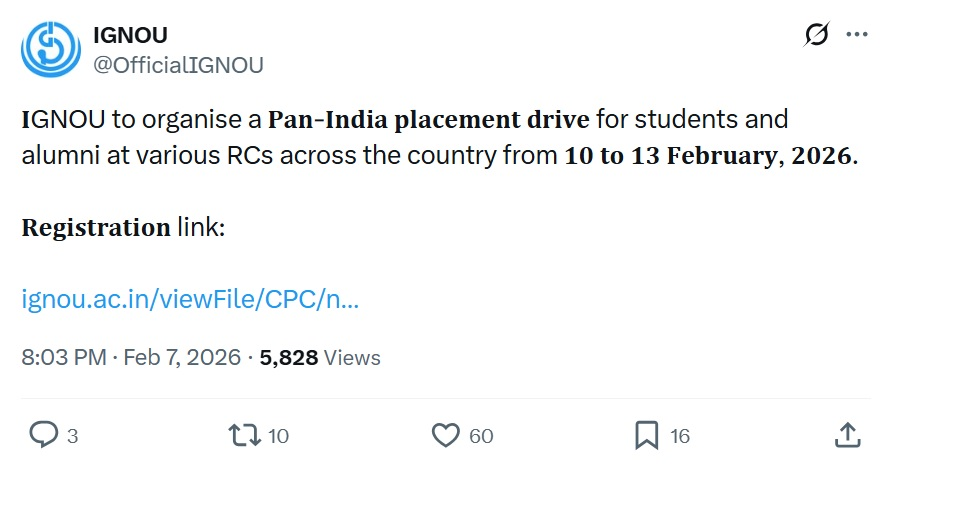Click the repost count of 10
Screen dimensions: 959x507
point(278,436)
